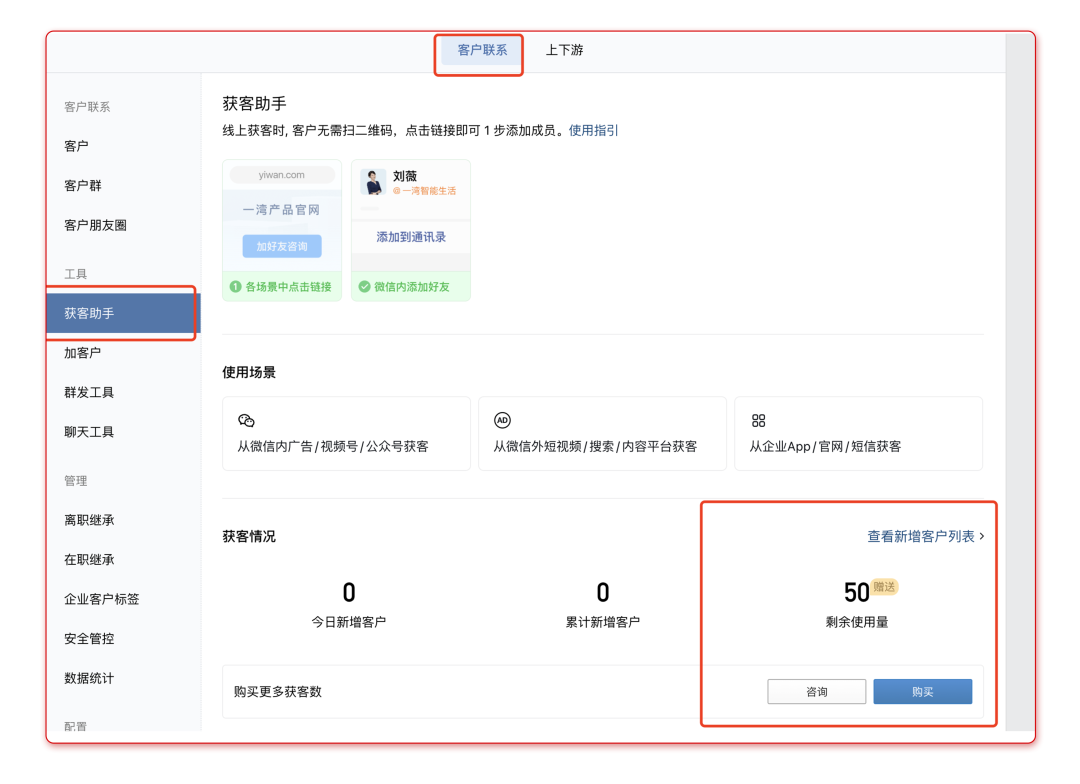
Task: Click the app grid icon in third scenario card
Action: (x=759, y=421)
